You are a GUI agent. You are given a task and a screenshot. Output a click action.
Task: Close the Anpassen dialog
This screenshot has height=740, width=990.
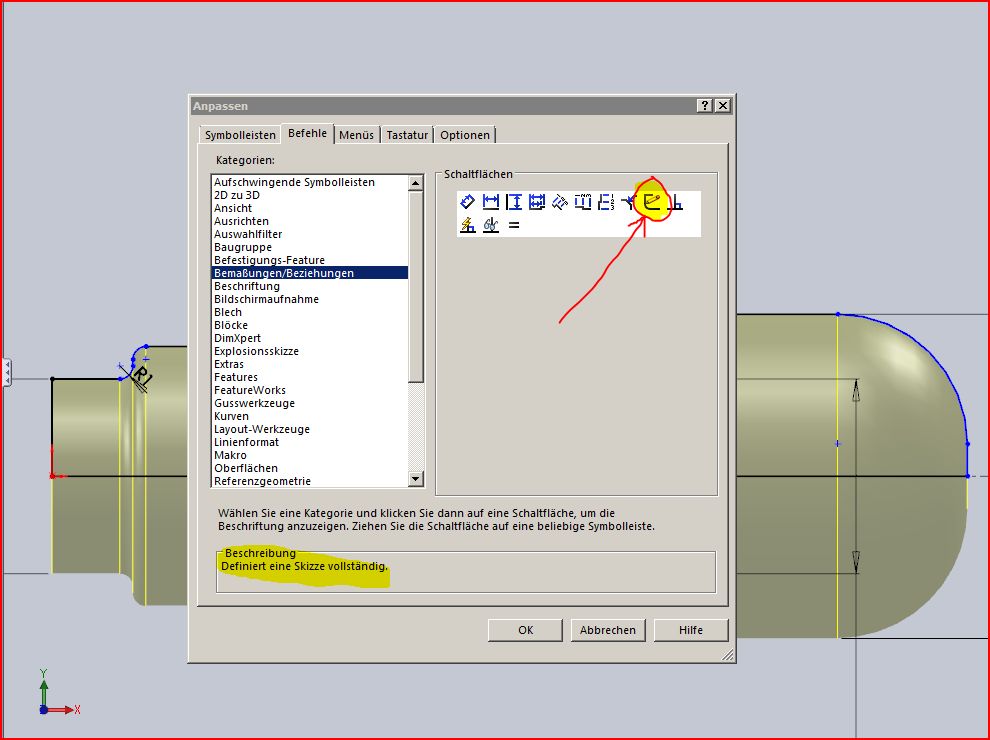[x=723, y=105]
